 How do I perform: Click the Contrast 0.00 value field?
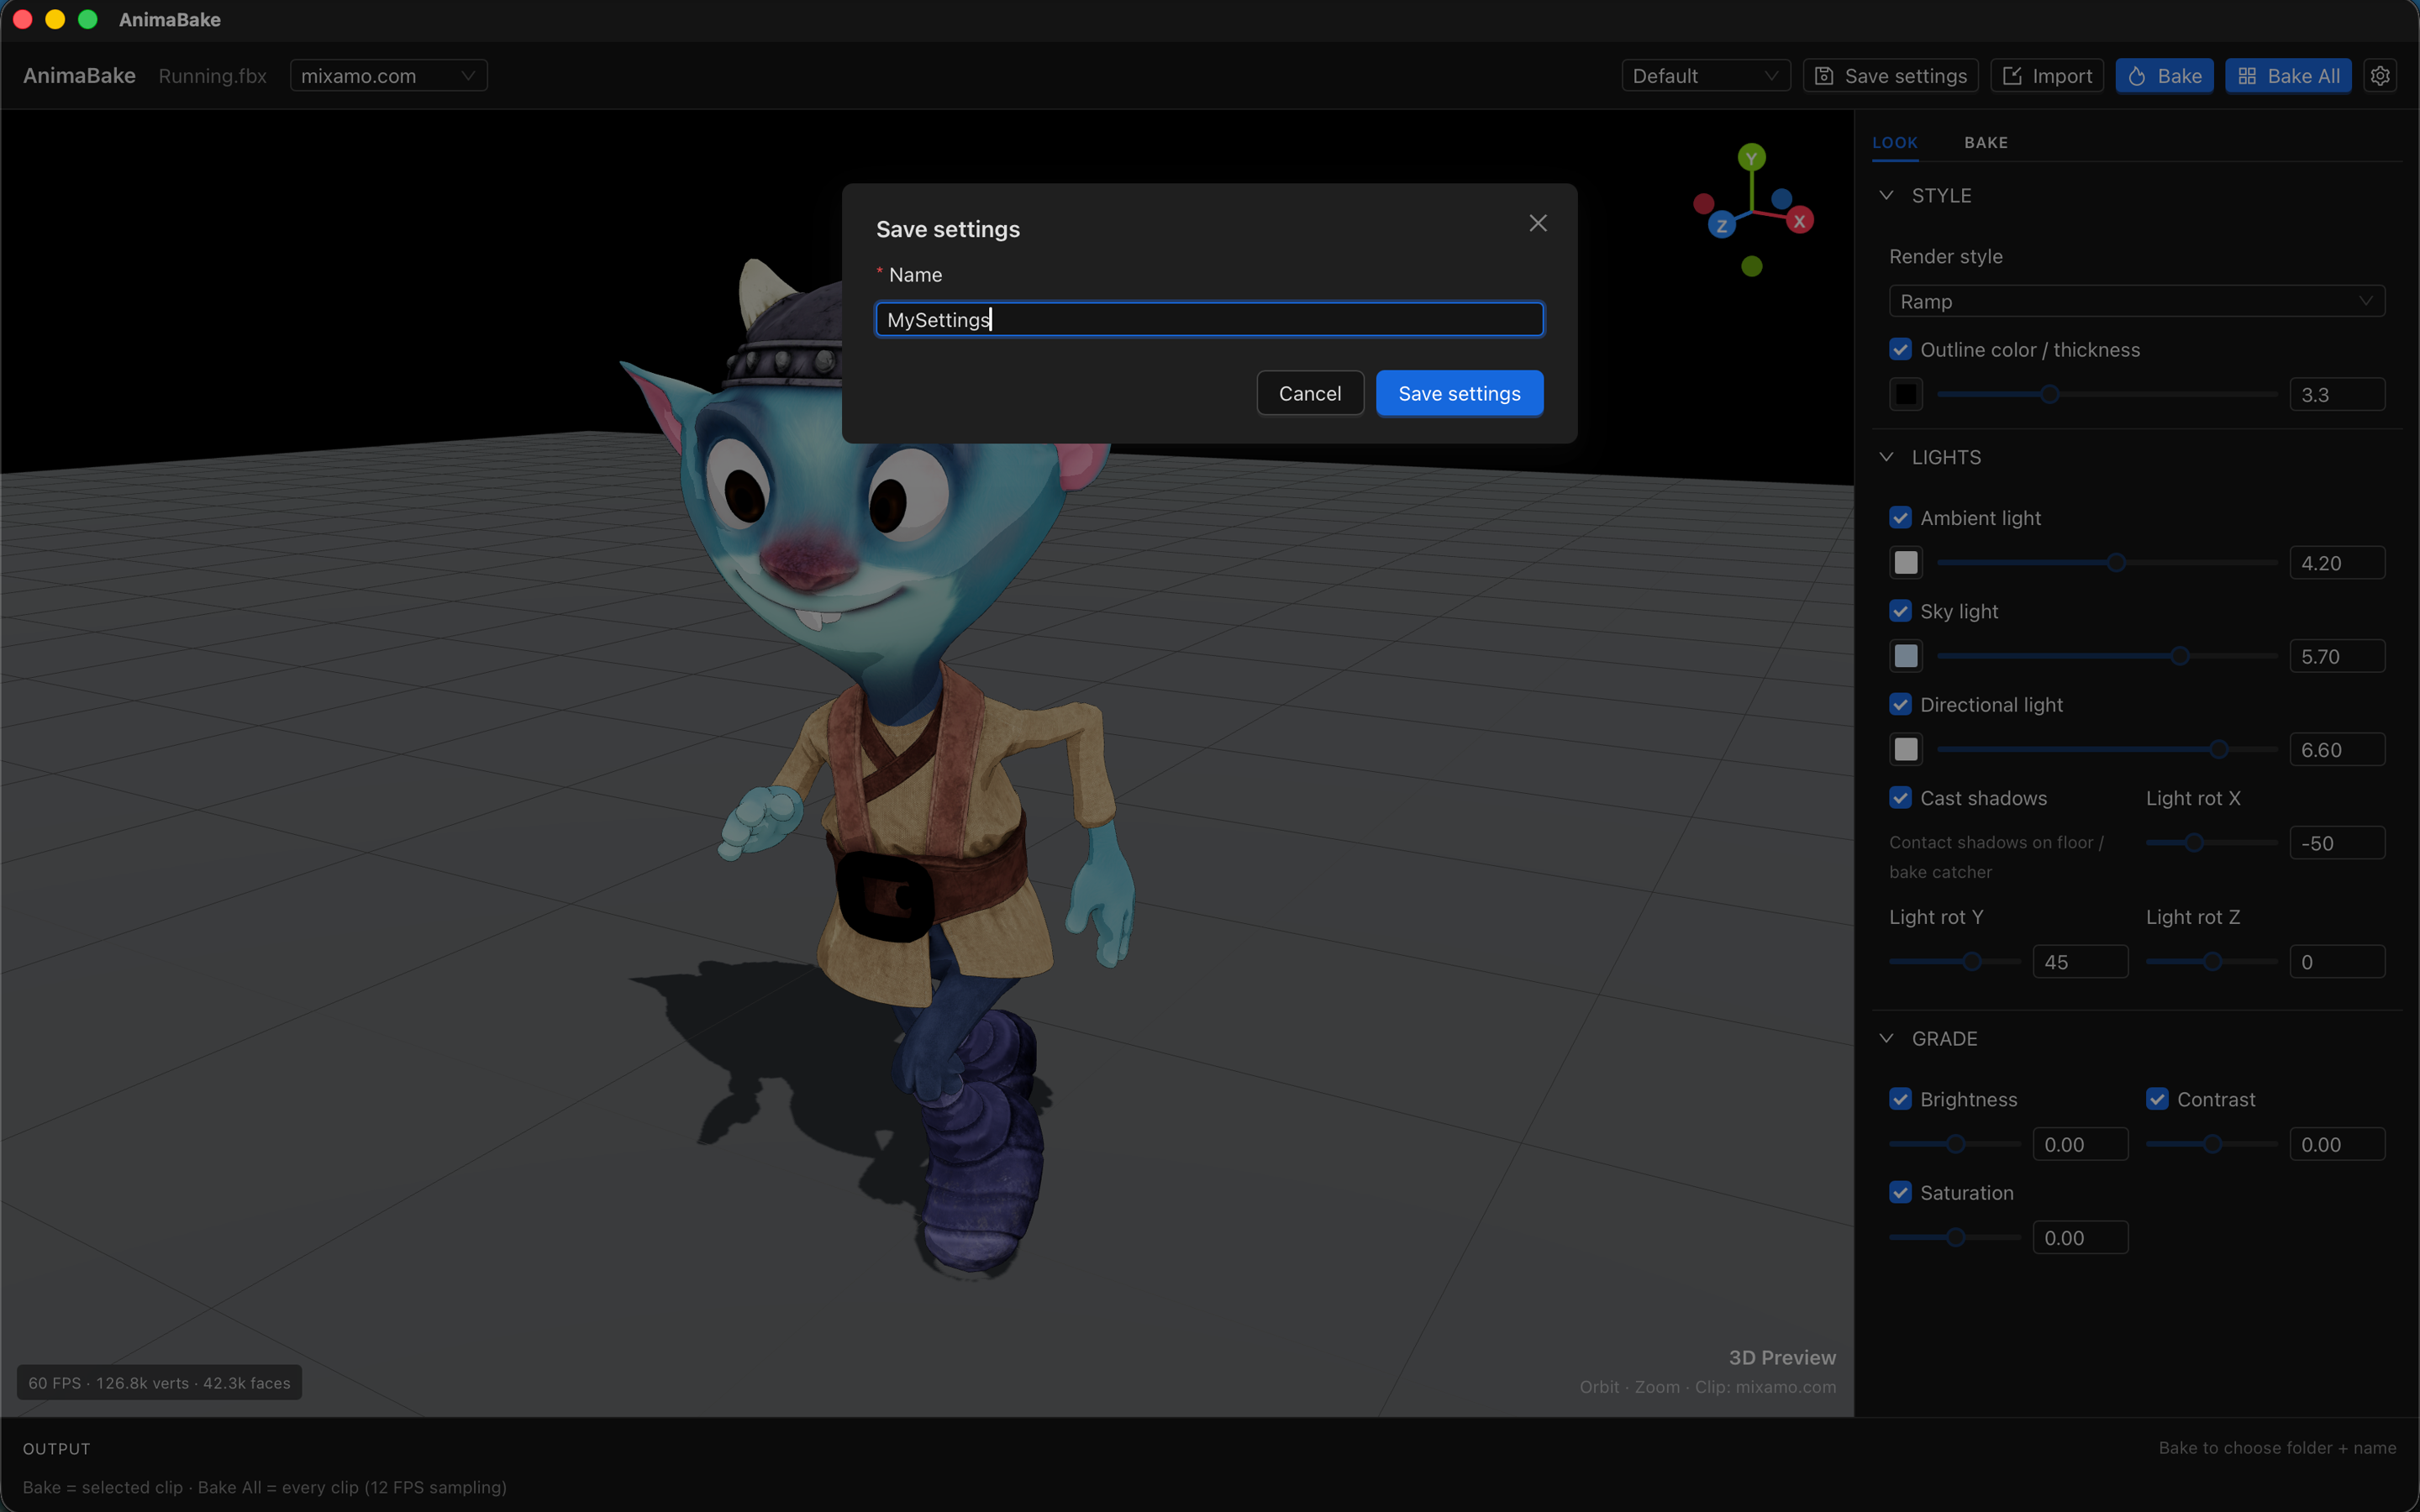tap(2337, 1144)
